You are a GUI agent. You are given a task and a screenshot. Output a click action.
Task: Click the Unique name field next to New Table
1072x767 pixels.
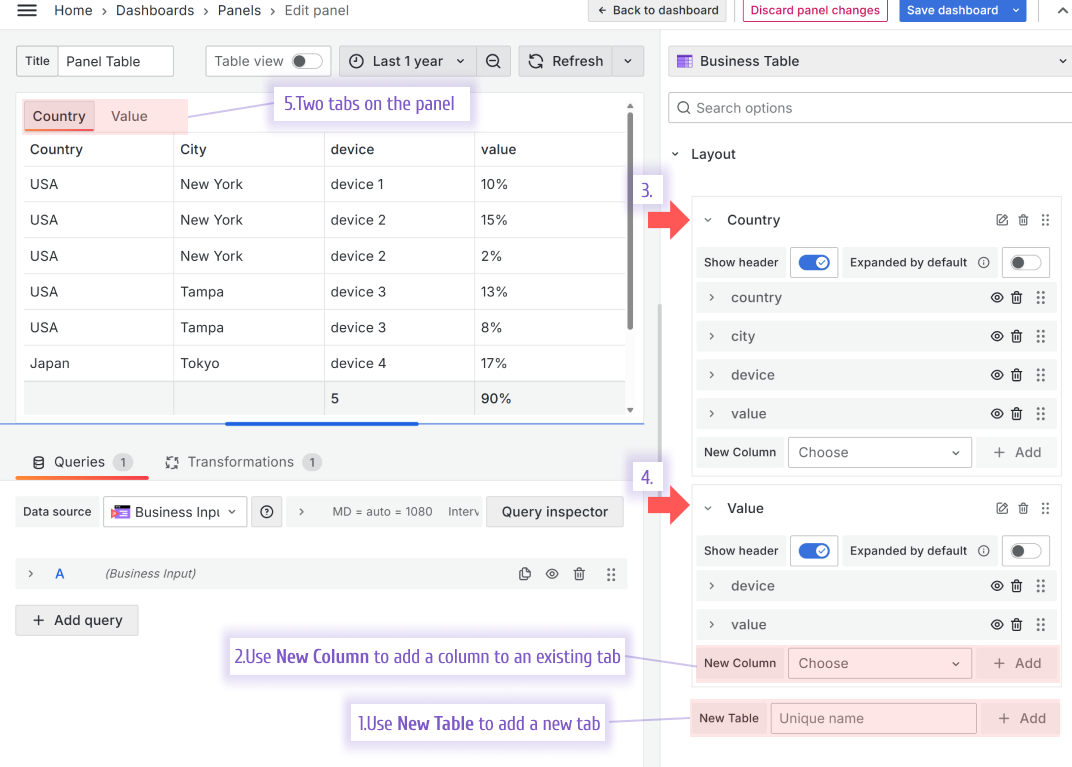873,718
